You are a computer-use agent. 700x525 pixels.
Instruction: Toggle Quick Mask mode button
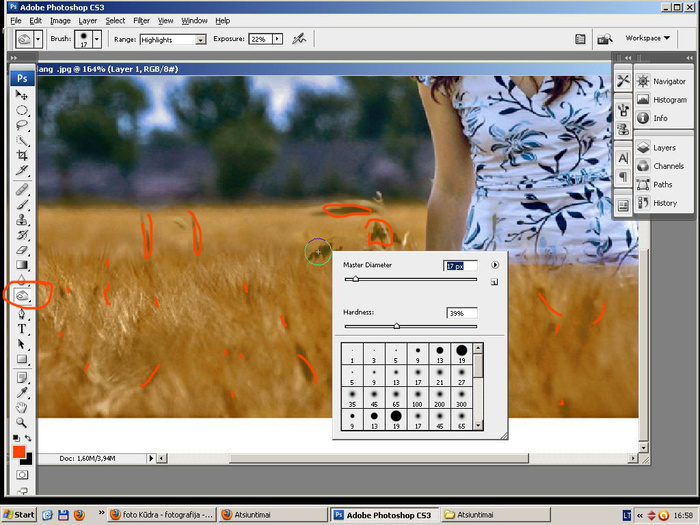coord(22,476)
